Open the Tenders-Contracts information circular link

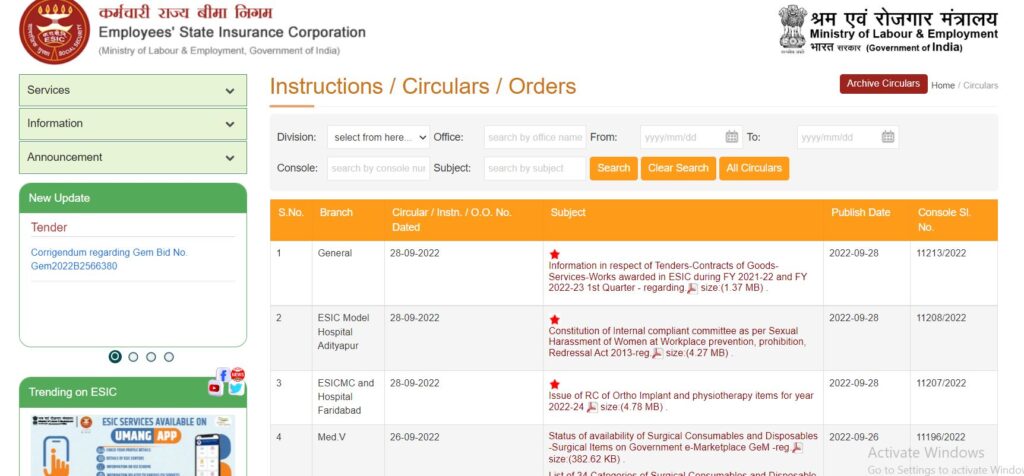(677, 277)
